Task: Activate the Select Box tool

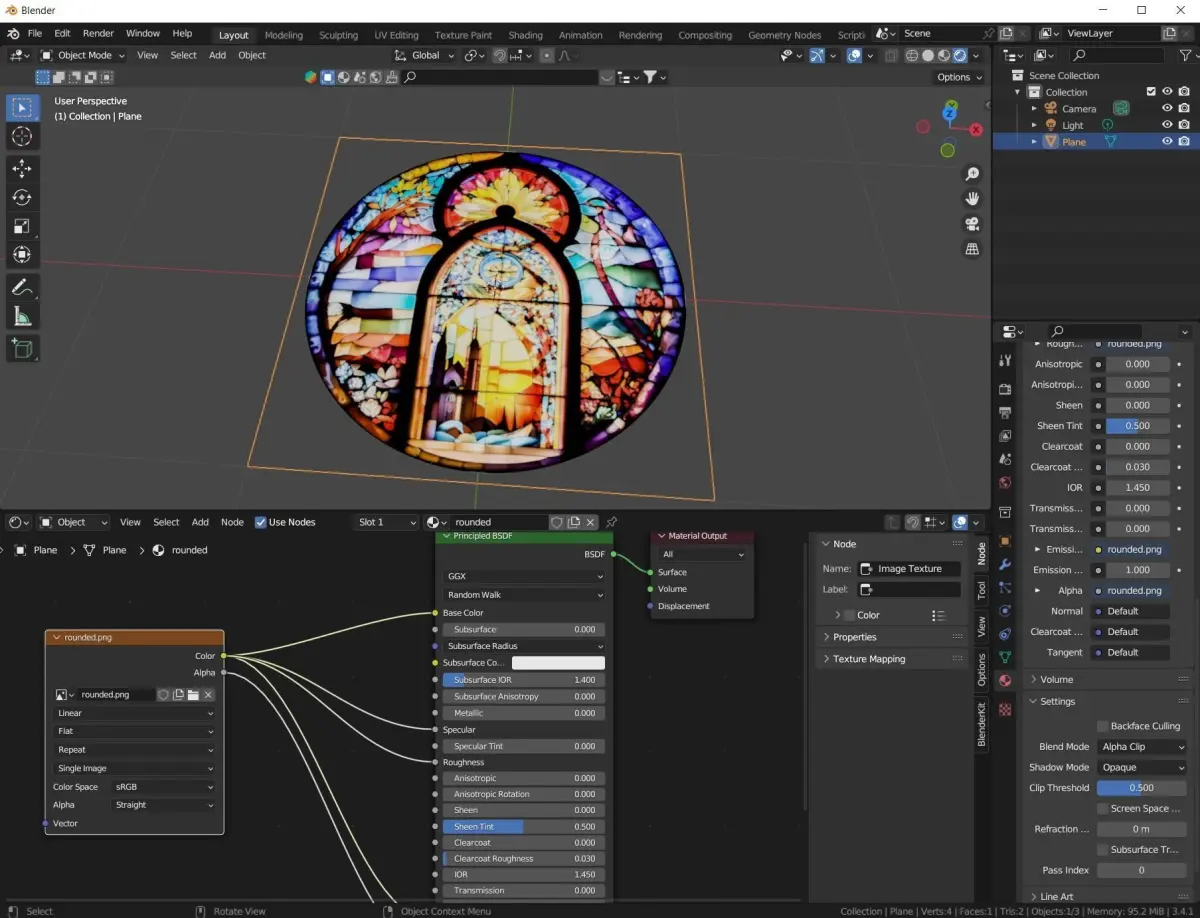Action: click(22, 107)
